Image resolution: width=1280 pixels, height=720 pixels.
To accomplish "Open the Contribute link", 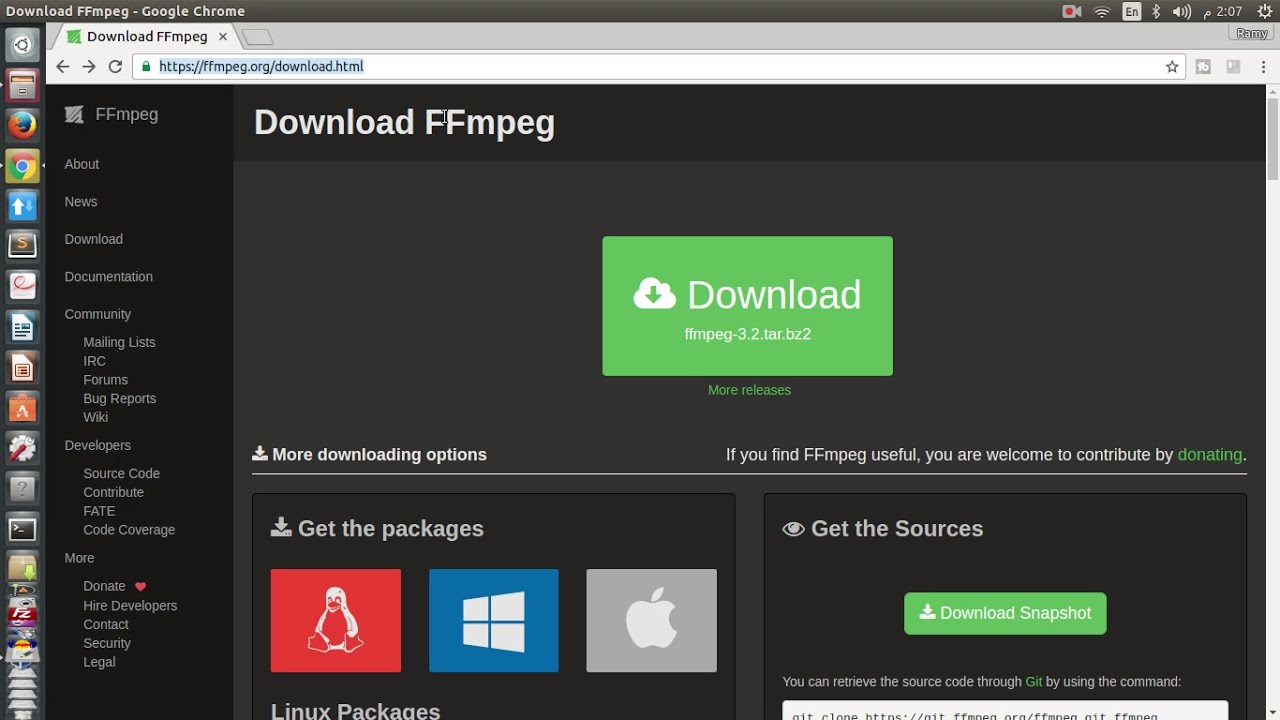I will [113, 492].
